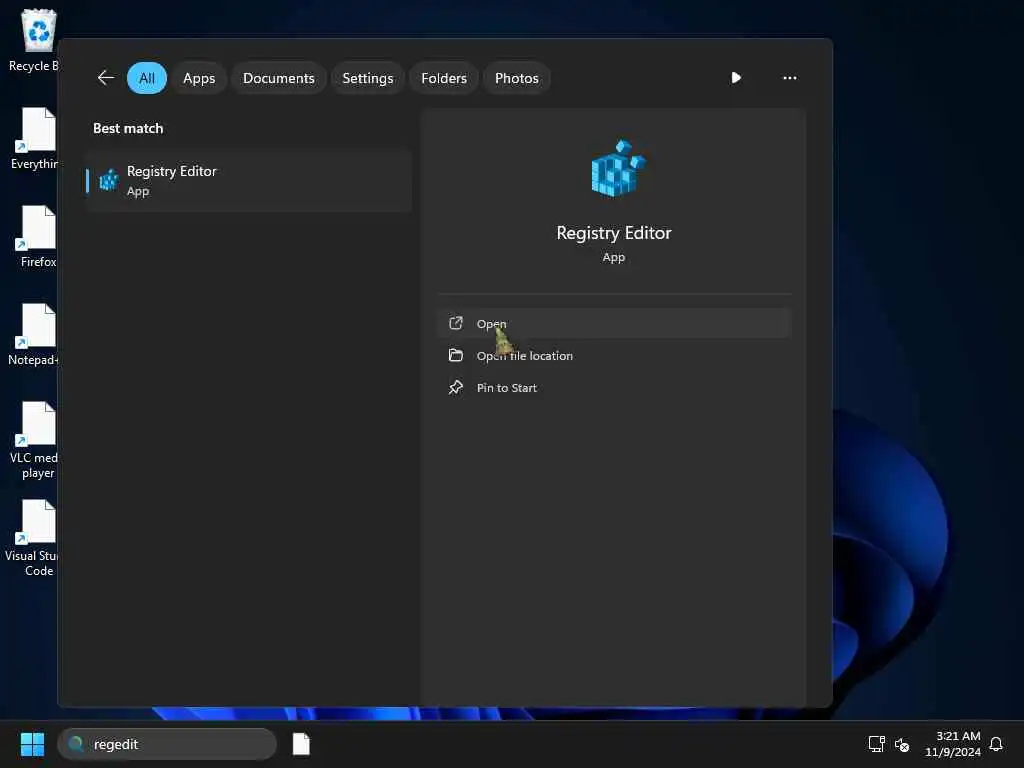Click the Best match heading

(x=128, y=128)
